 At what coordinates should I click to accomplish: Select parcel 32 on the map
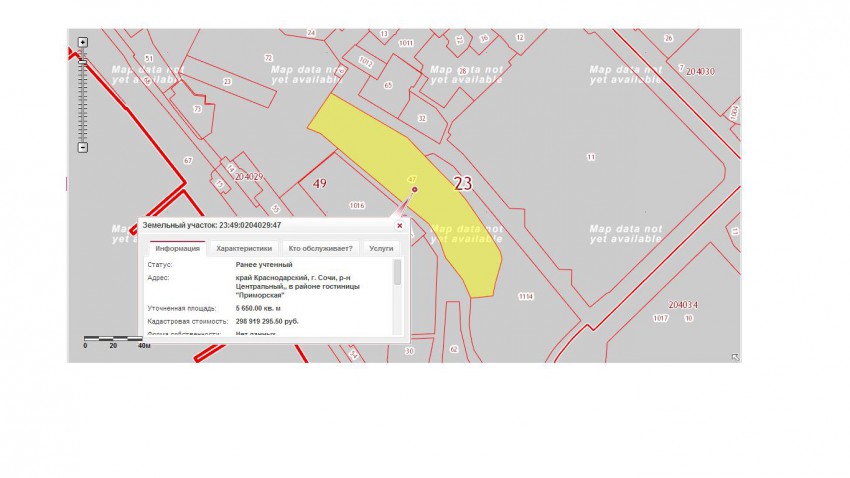coord(422,118)
